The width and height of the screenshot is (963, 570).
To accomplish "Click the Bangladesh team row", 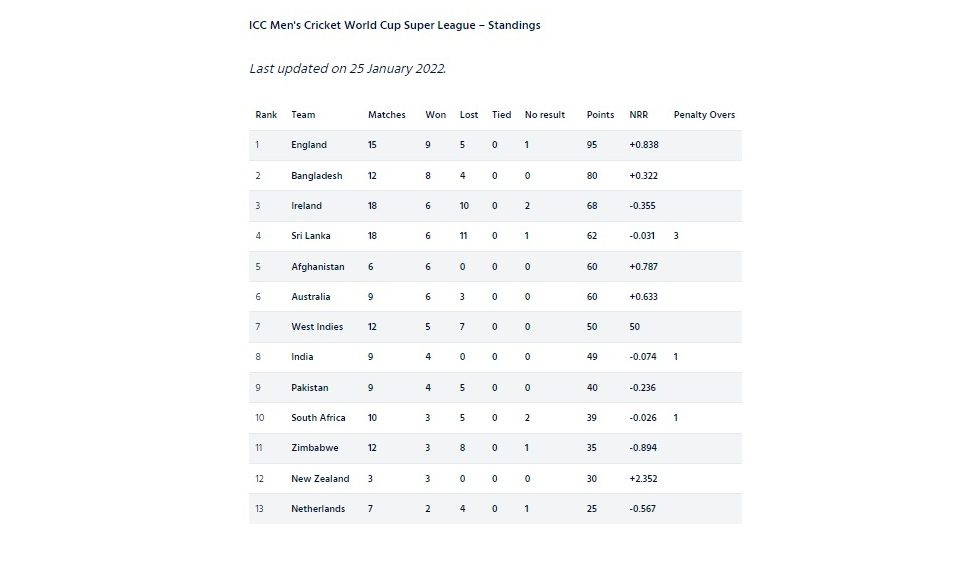I will 495,176.
